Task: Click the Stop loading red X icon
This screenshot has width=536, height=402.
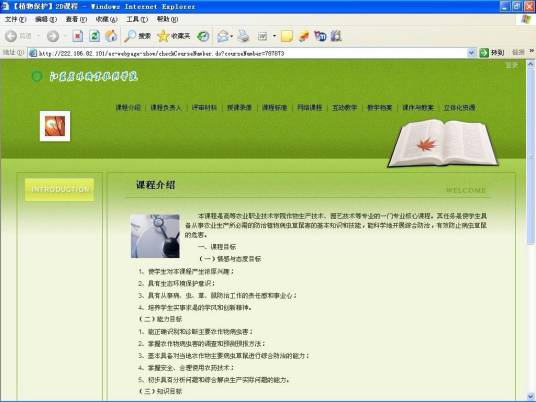Action: [78, 36]
